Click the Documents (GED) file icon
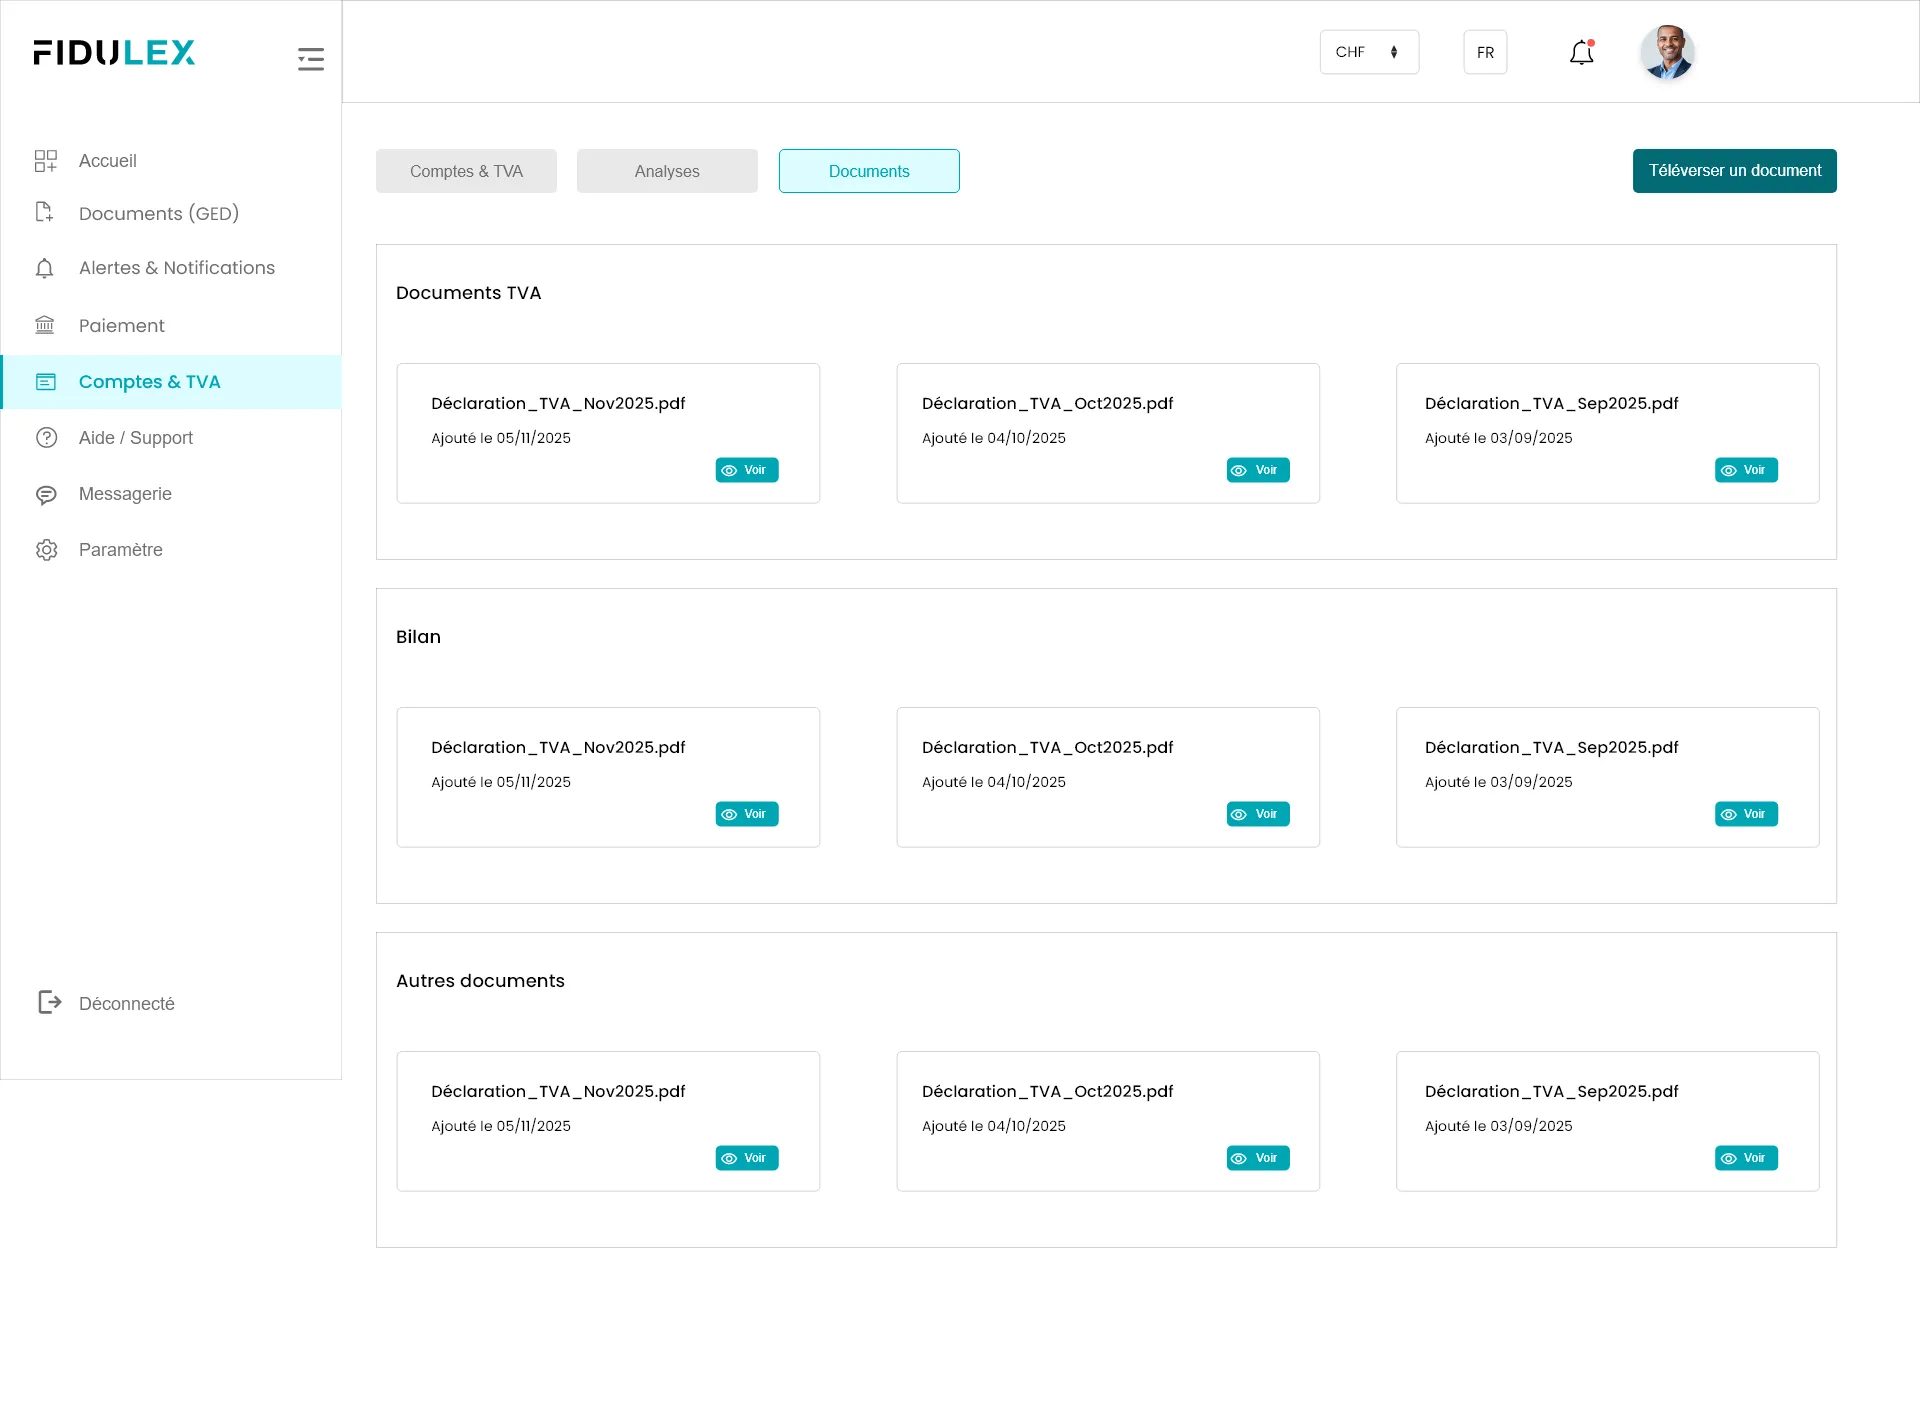Screen dimensions: 1920x1422 44,212
